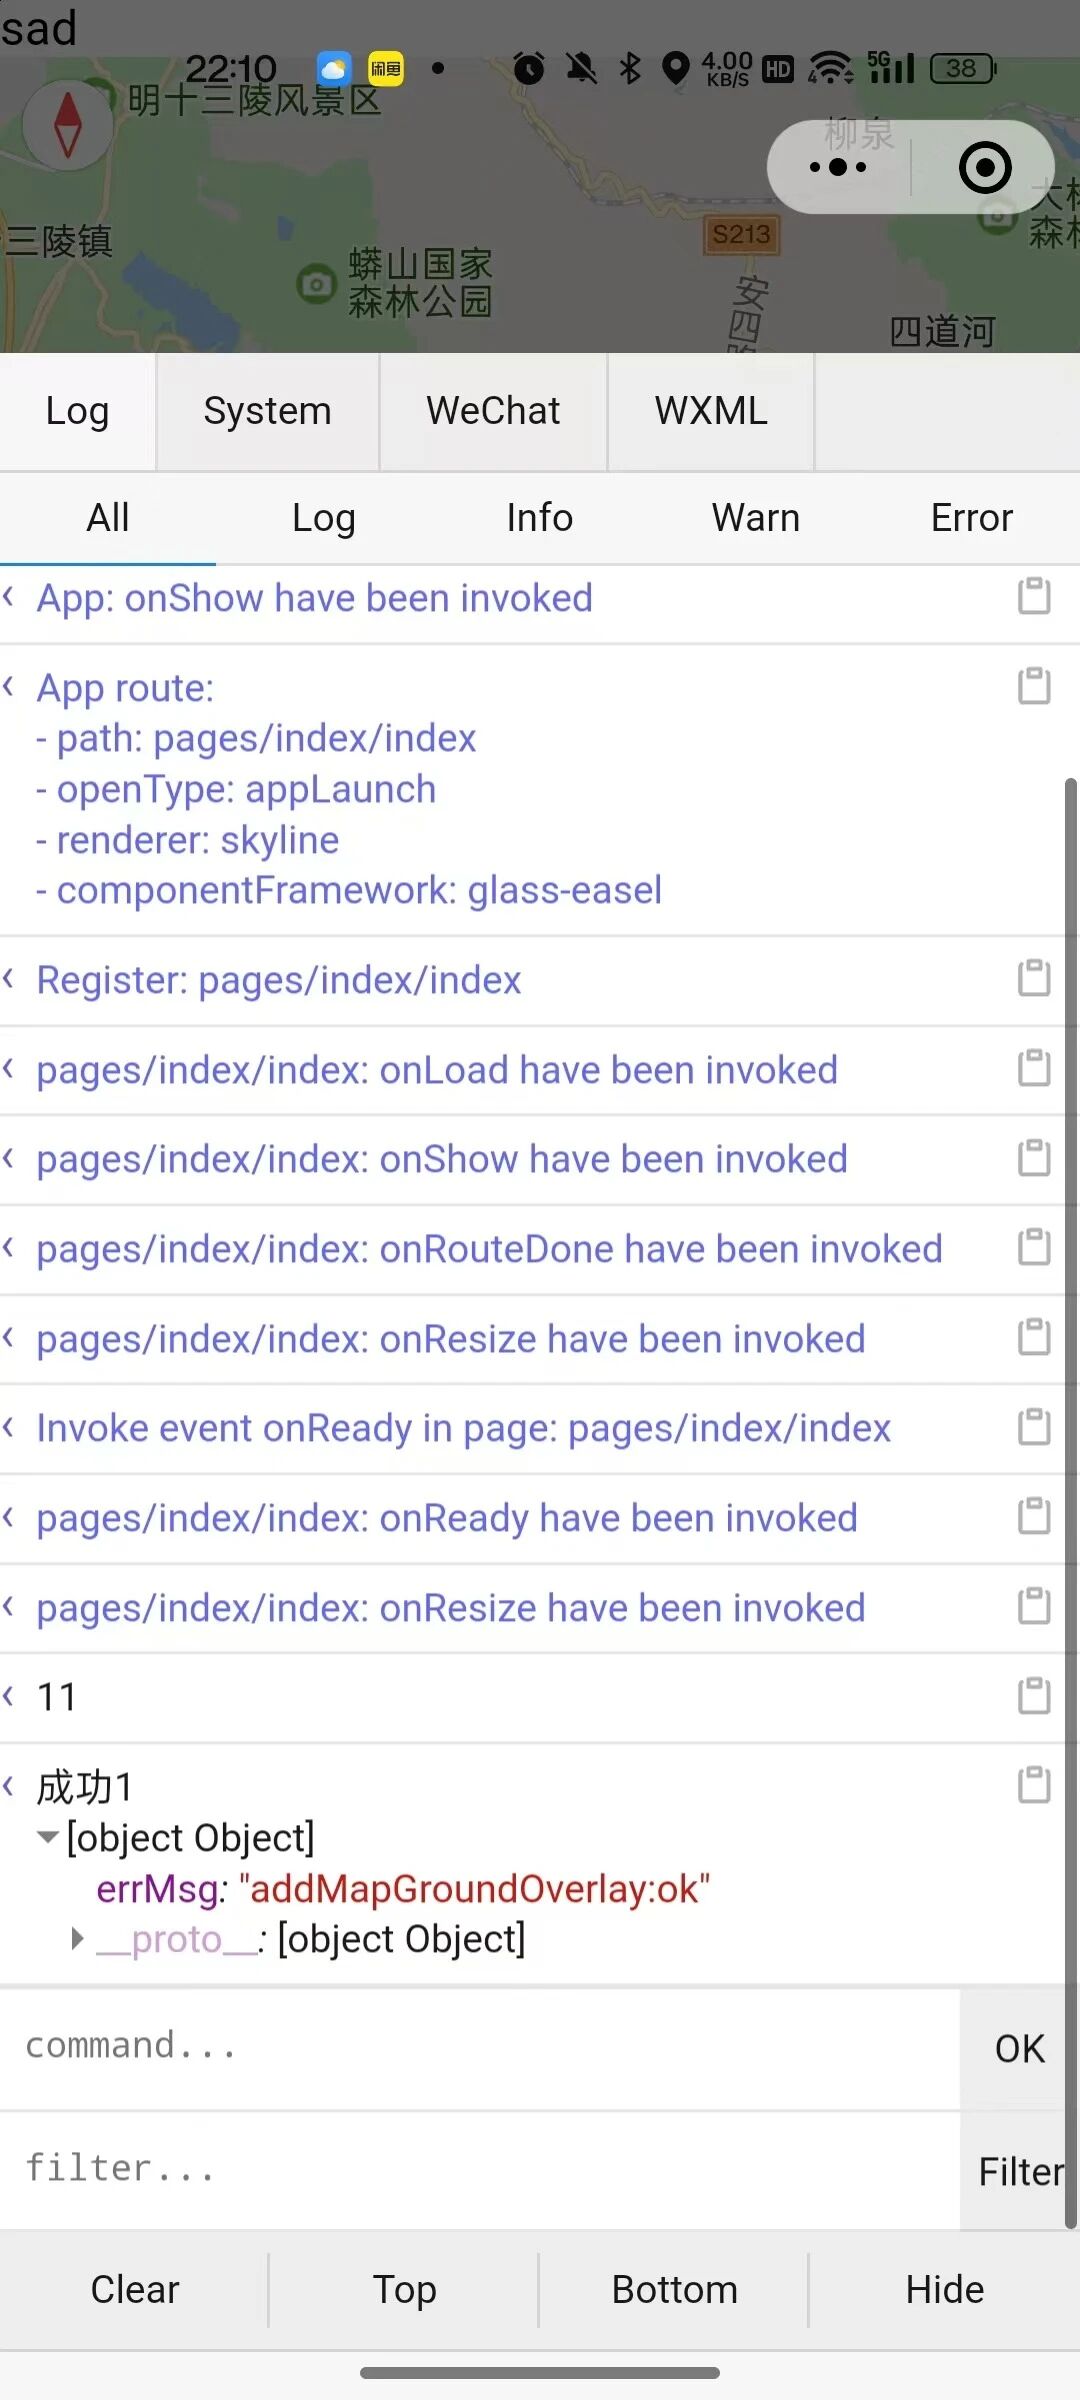This screenshot has height=2400, width=1080.
Task: Copy the 'Register: pages/index/index' log entry
Action: [x=1034, y=978]
